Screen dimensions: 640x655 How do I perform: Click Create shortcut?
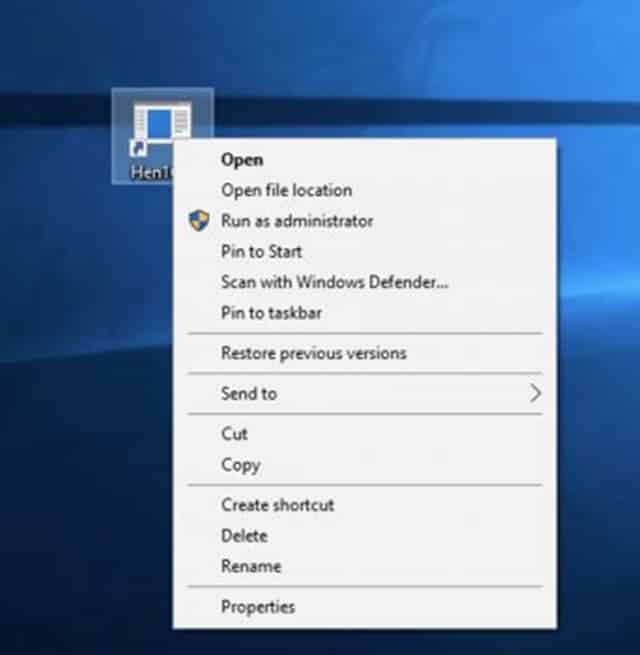click(277, 505)
